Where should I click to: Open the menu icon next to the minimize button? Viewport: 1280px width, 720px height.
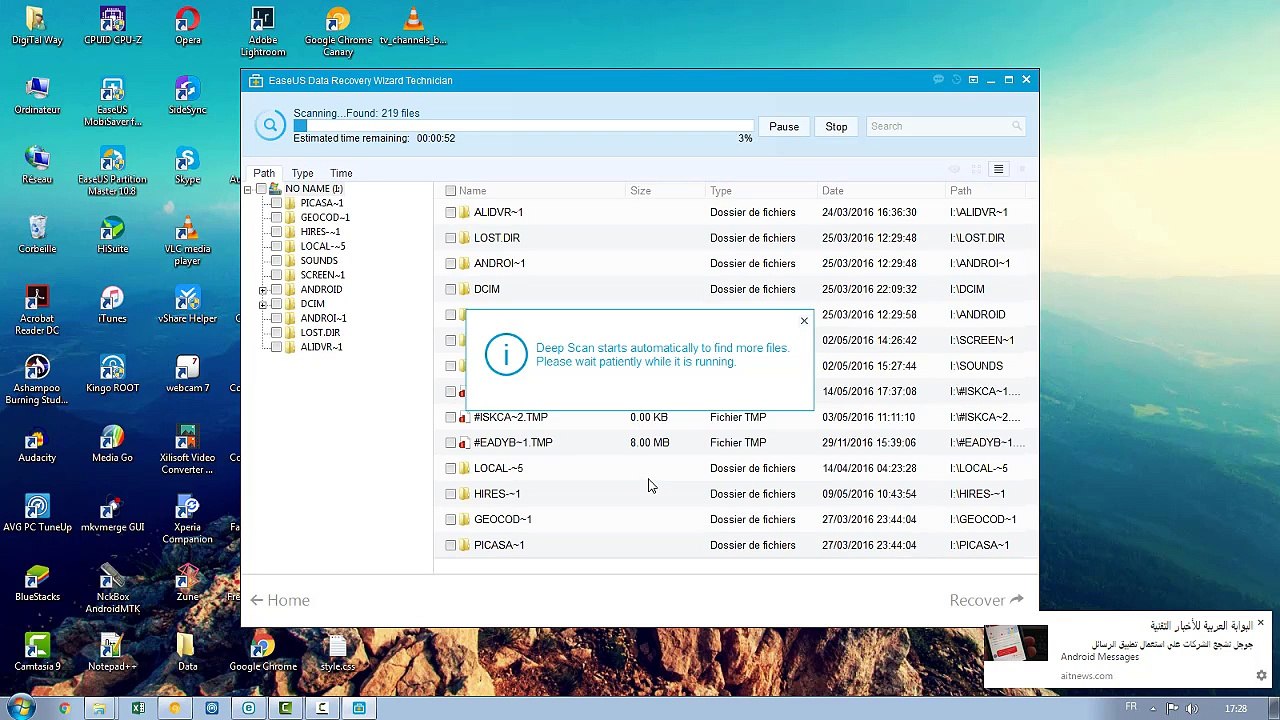click(973, 80)
